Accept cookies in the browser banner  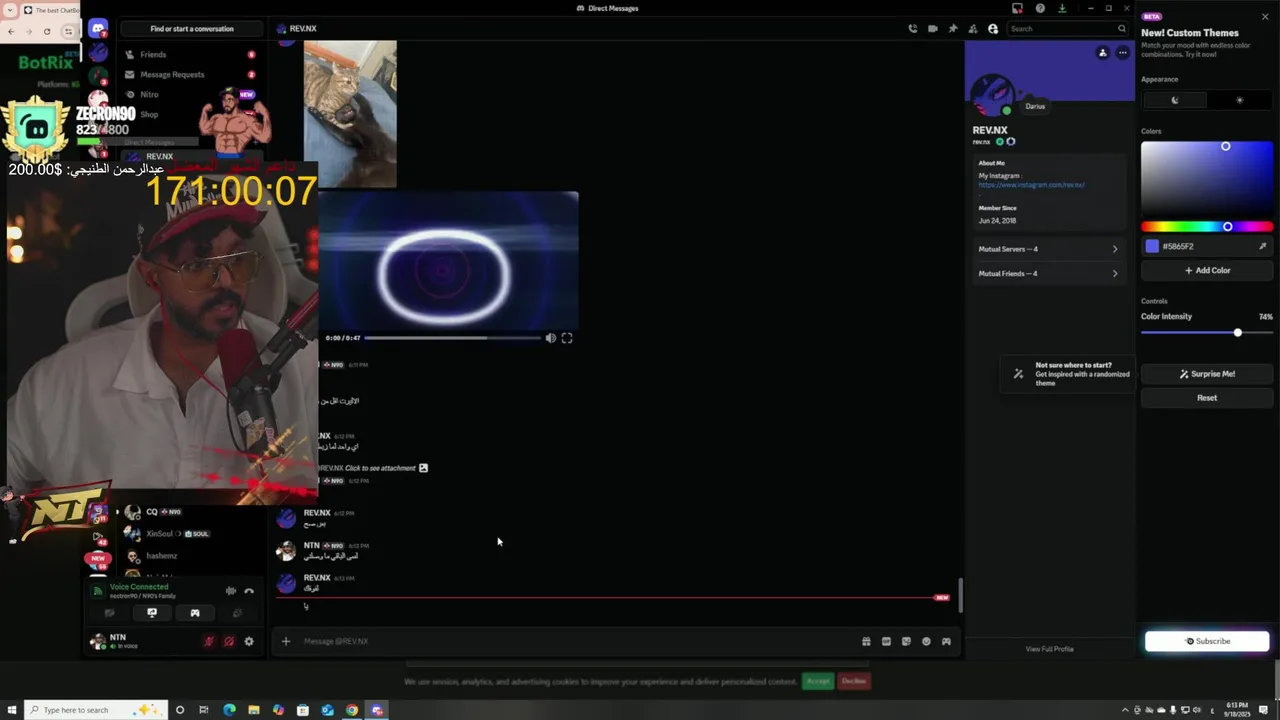[x=818, y=681]
